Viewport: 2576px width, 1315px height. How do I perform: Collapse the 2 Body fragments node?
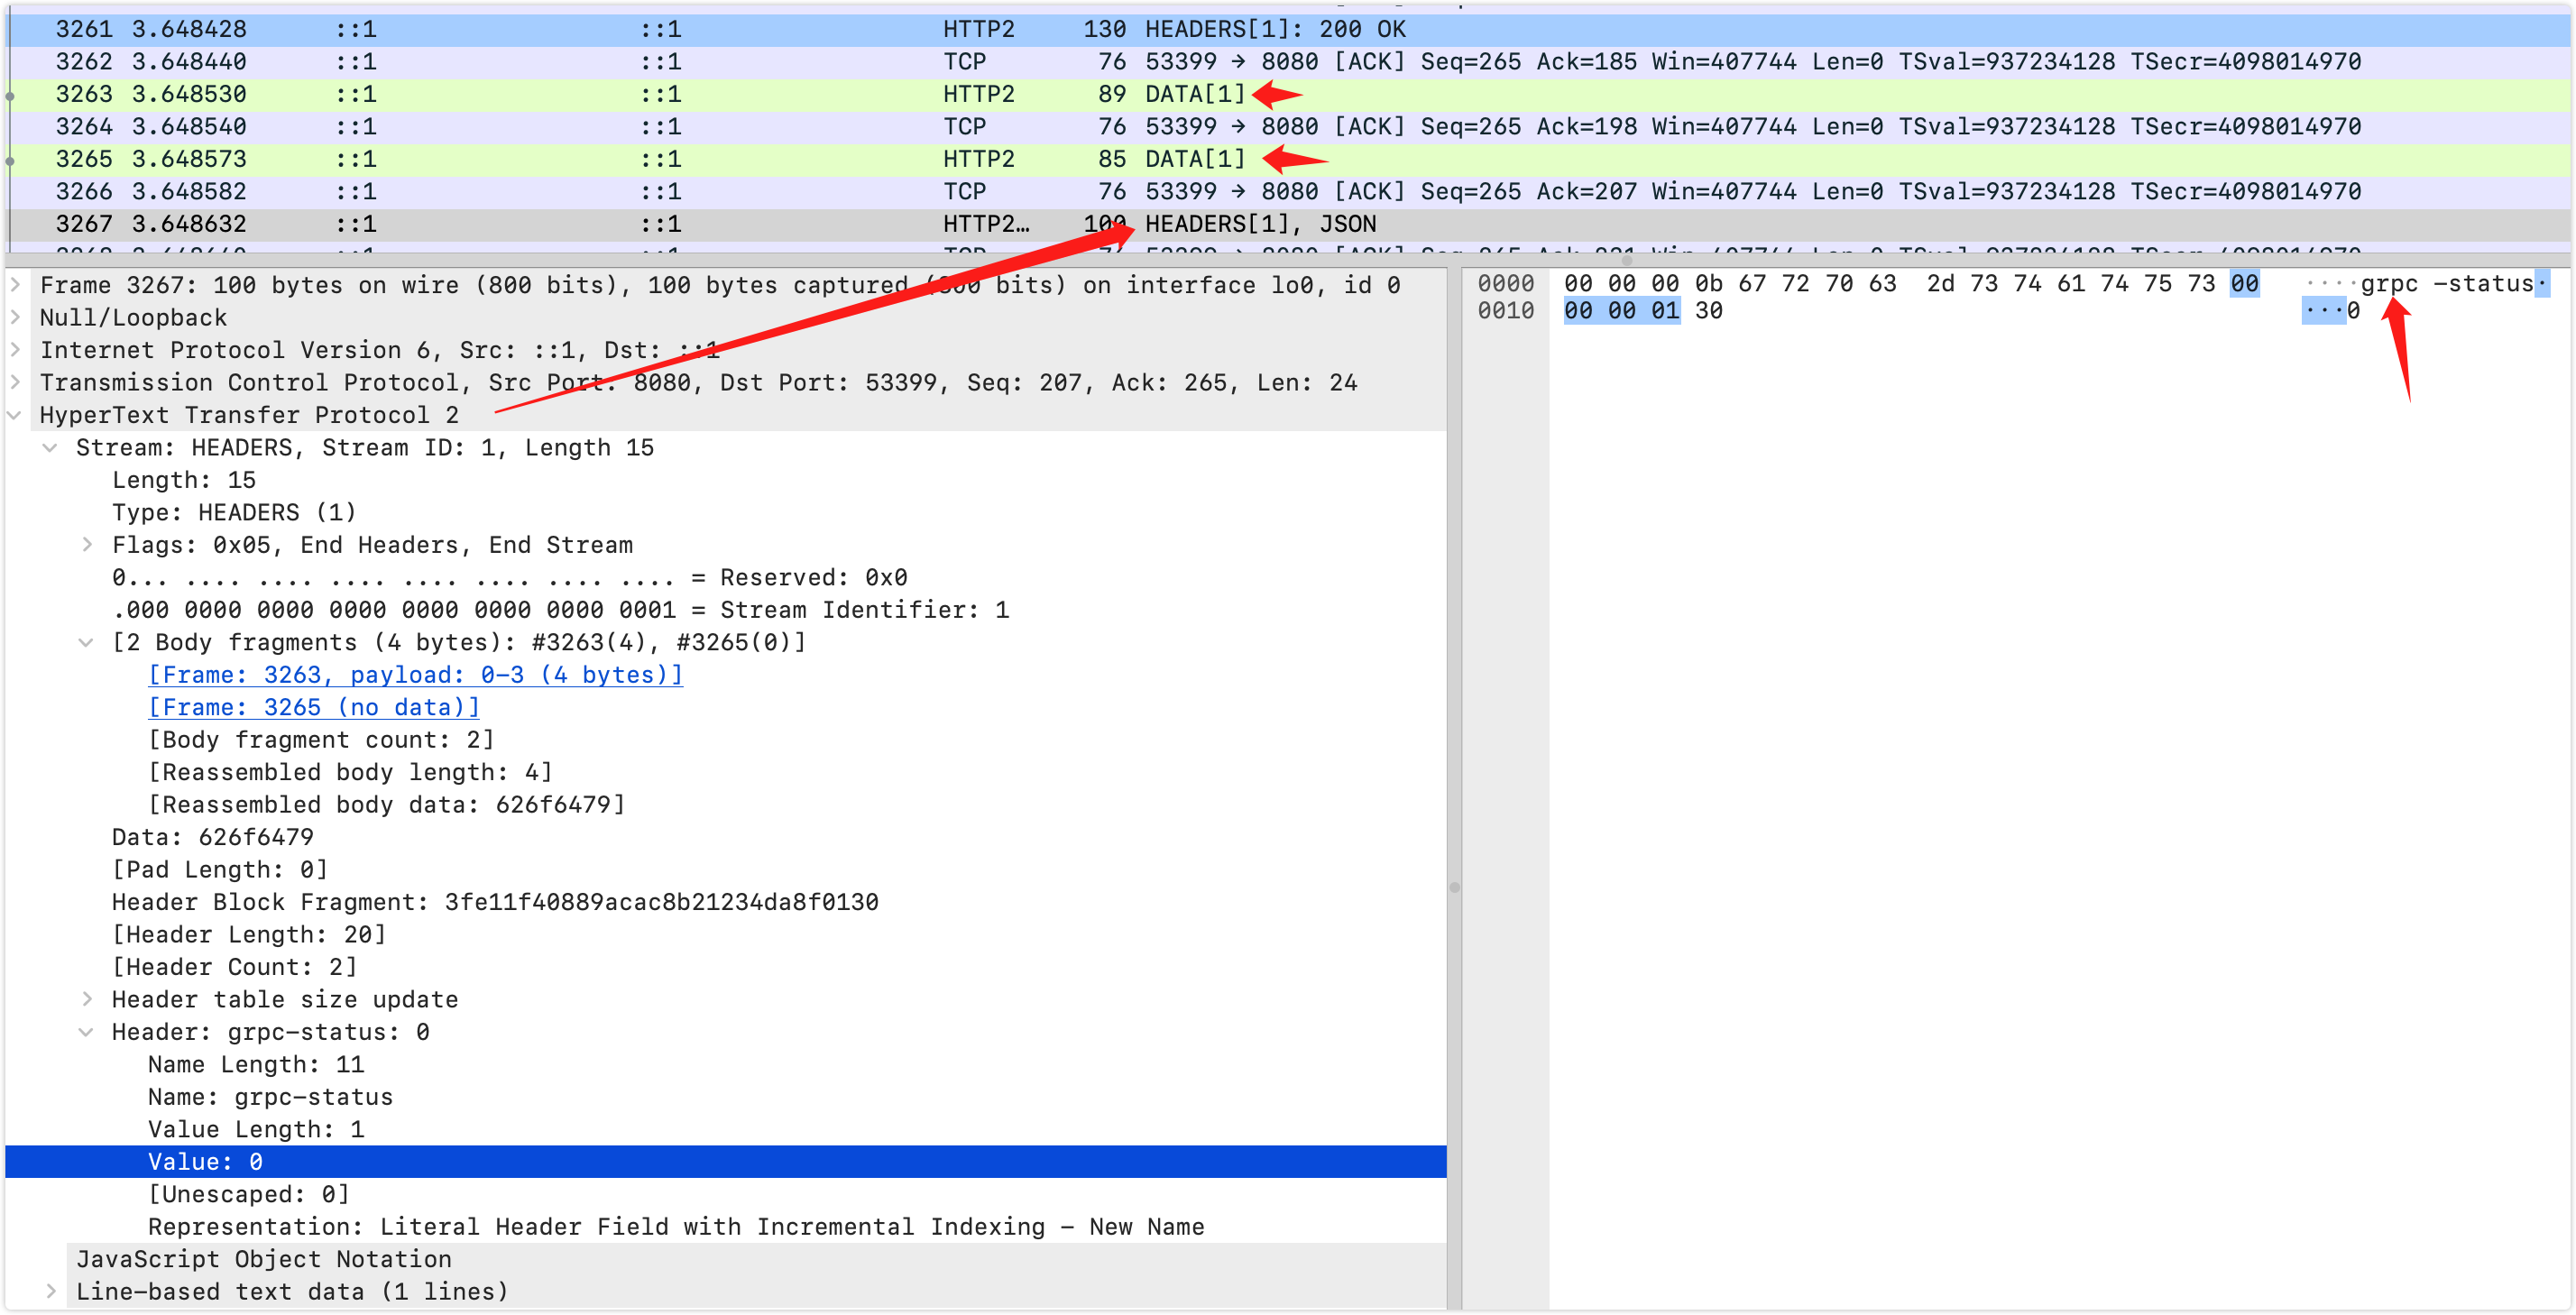pyautogui.click(x=87, y=642)
